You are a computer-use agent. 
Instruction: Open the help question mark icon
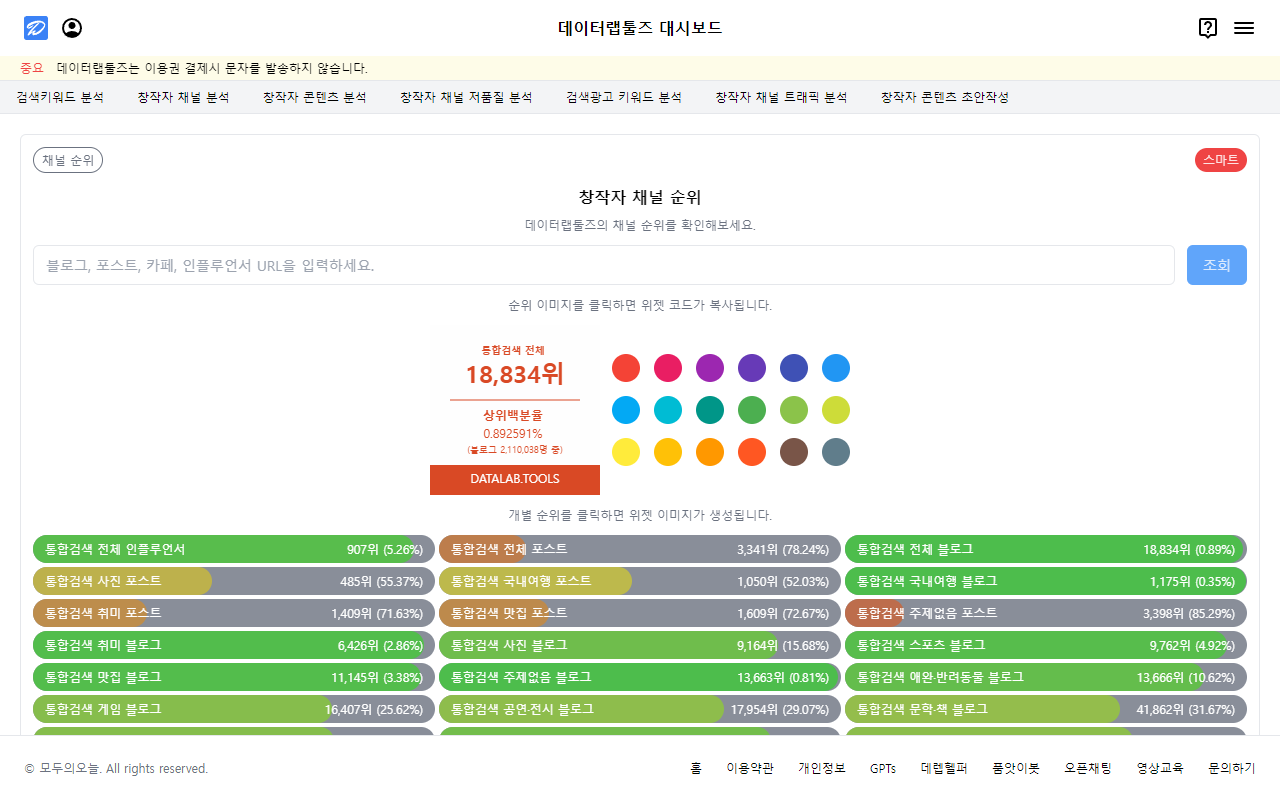(1207, 28)
